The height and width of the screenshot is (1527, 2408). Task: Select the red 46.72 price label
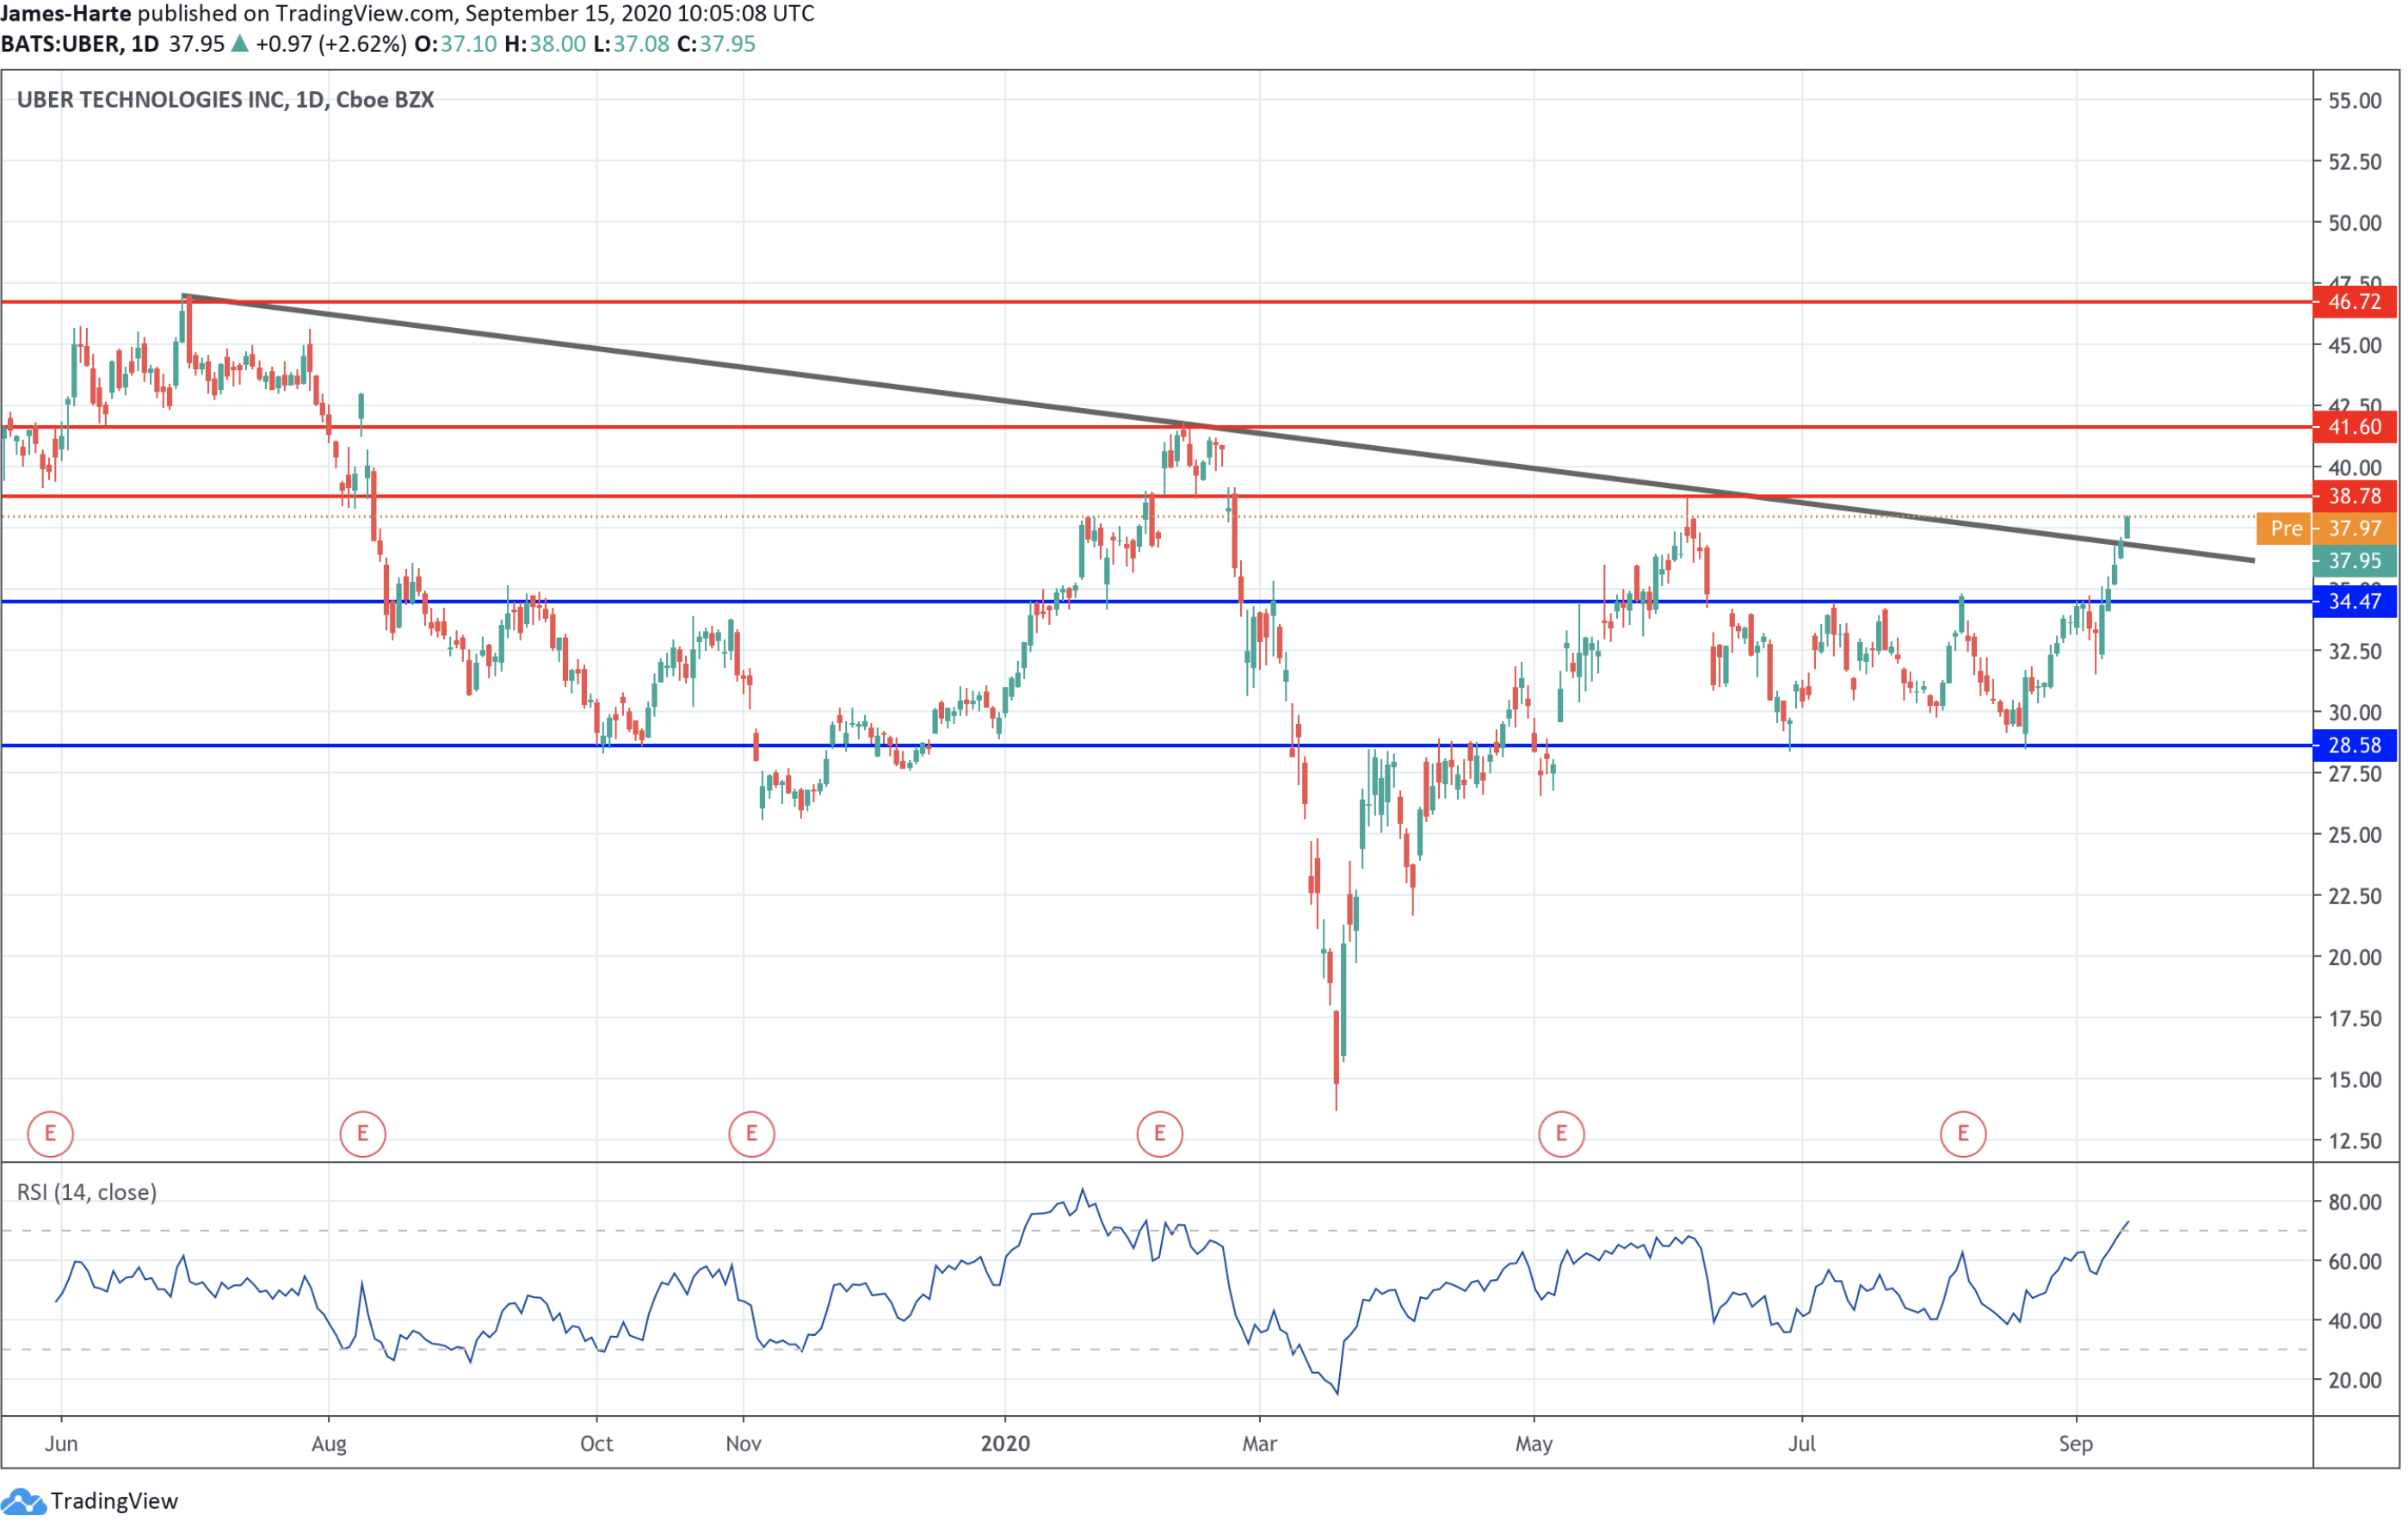pos(2354,302)
